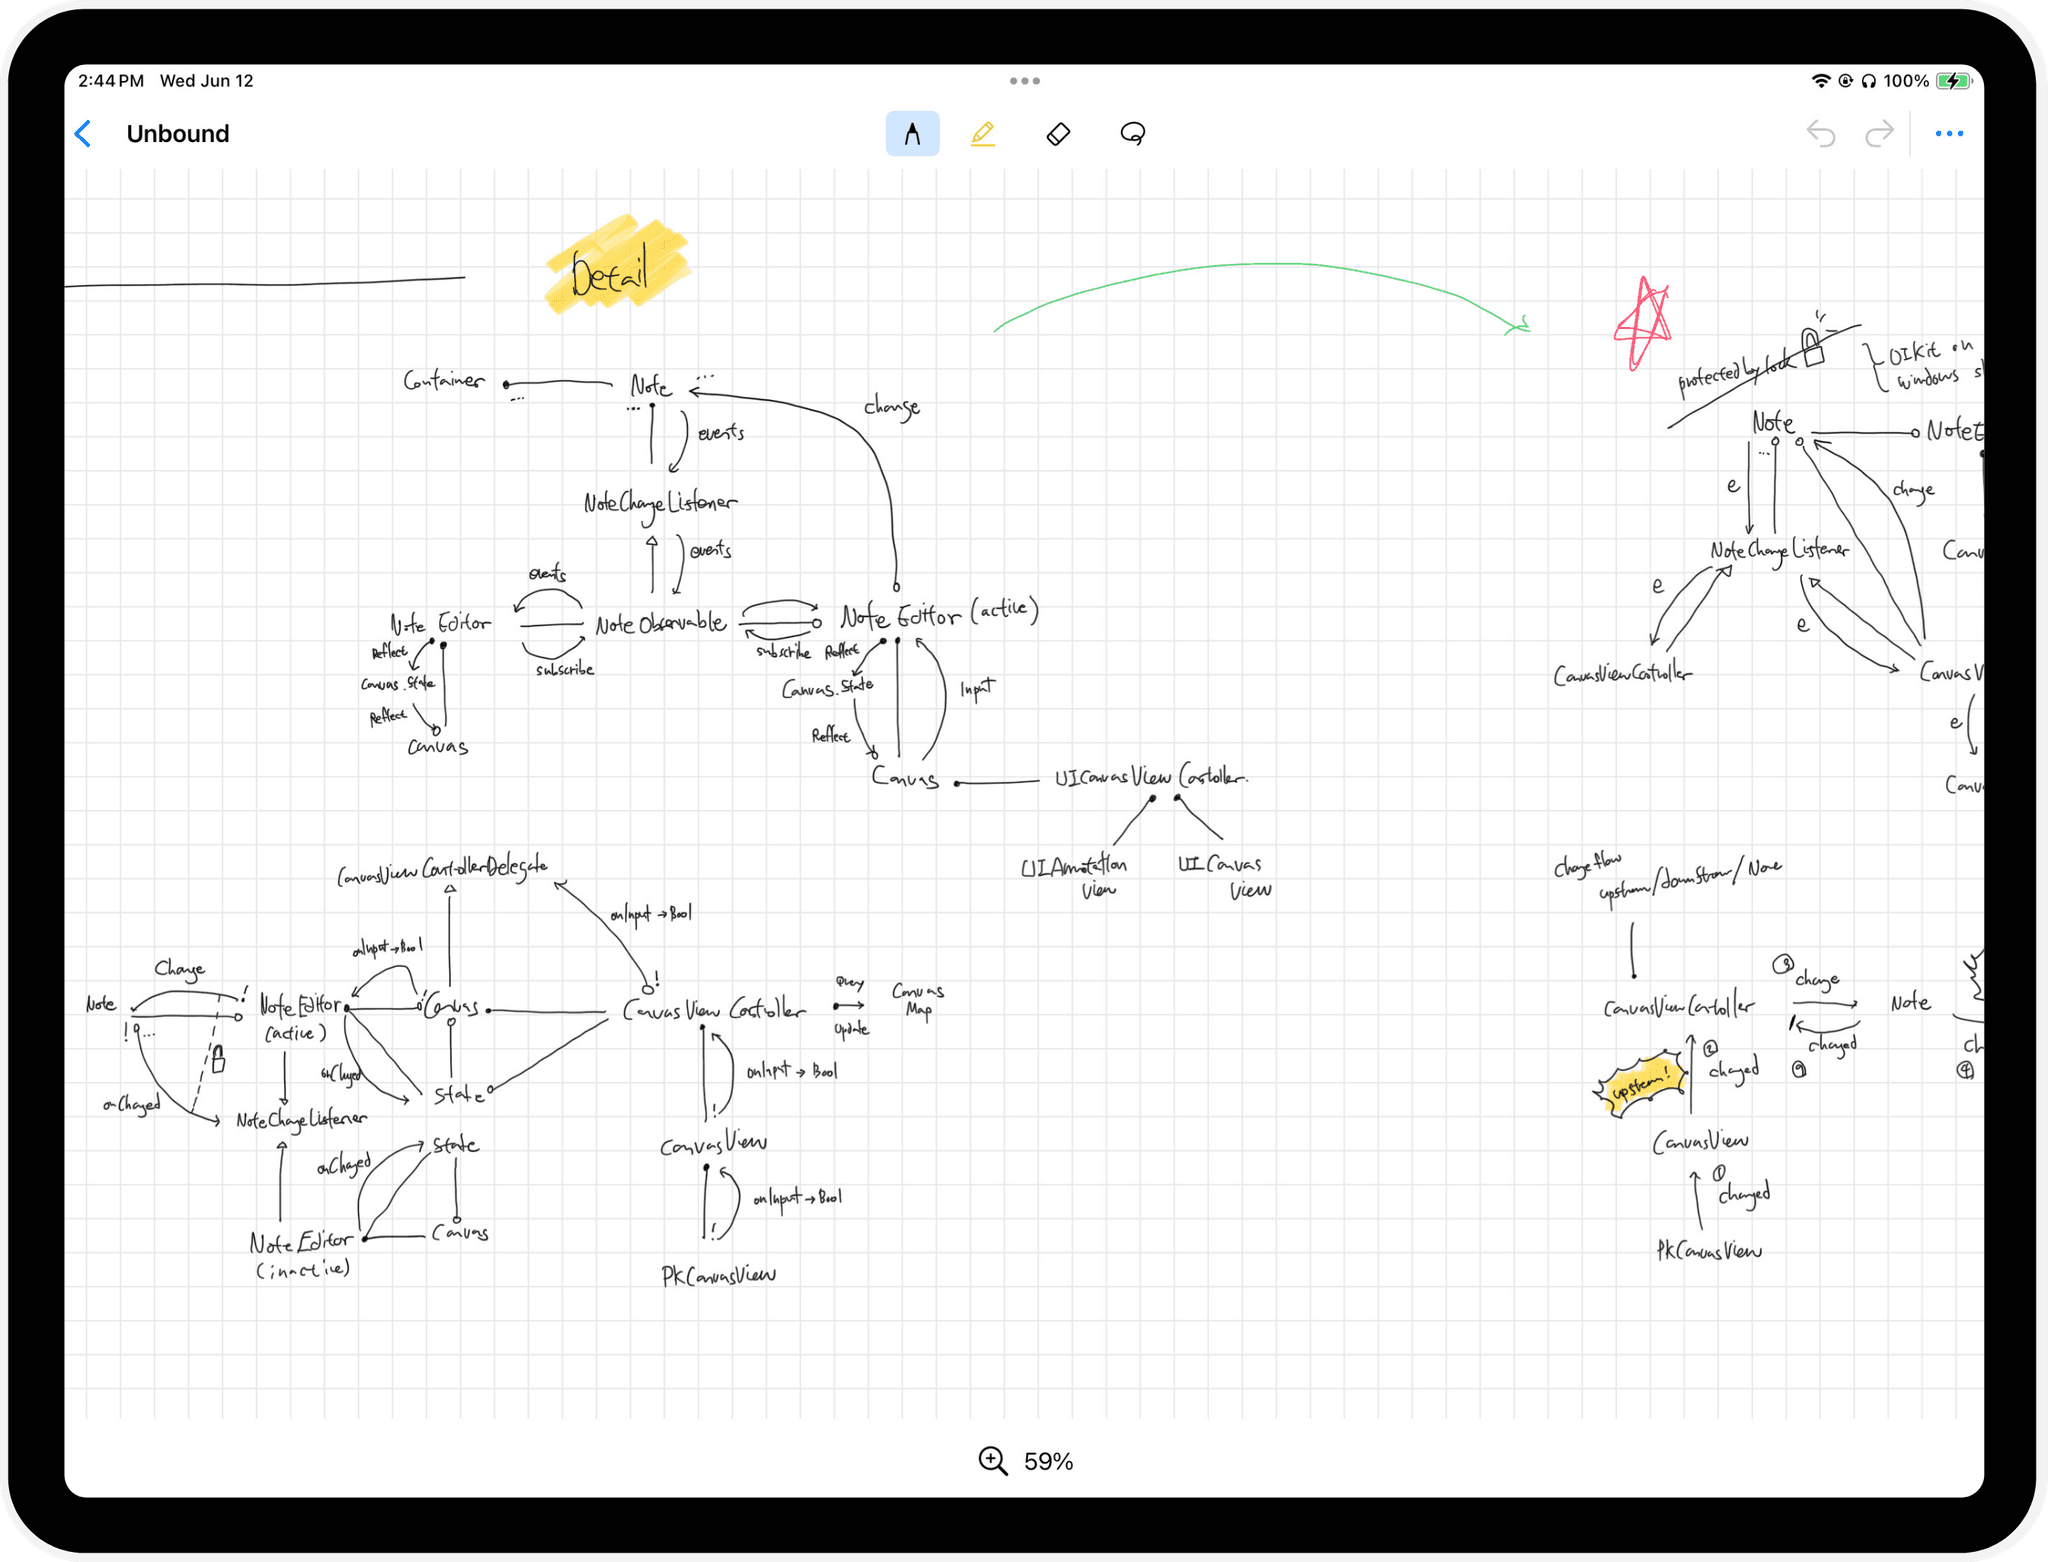Select the lasso selection tool

(x=1132, y=134)
